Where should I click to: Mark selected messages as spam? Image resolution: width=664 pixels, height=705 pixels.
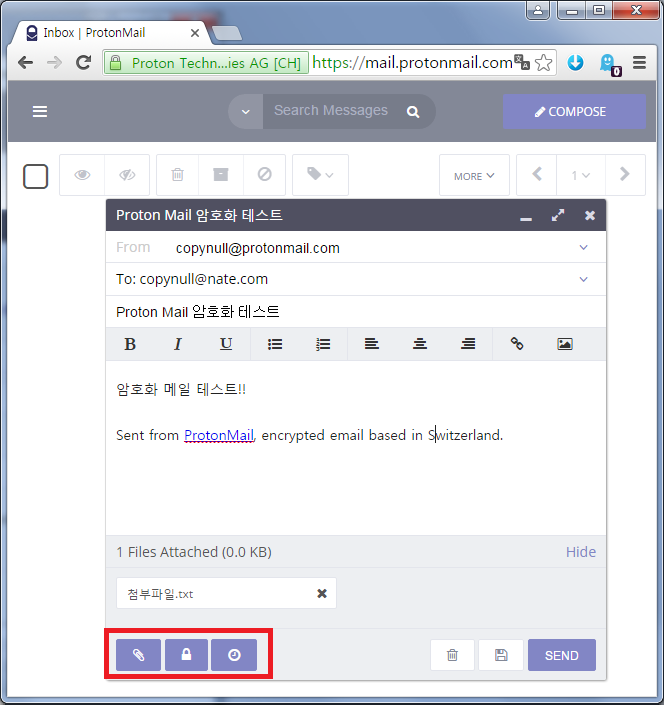[264, 174]
